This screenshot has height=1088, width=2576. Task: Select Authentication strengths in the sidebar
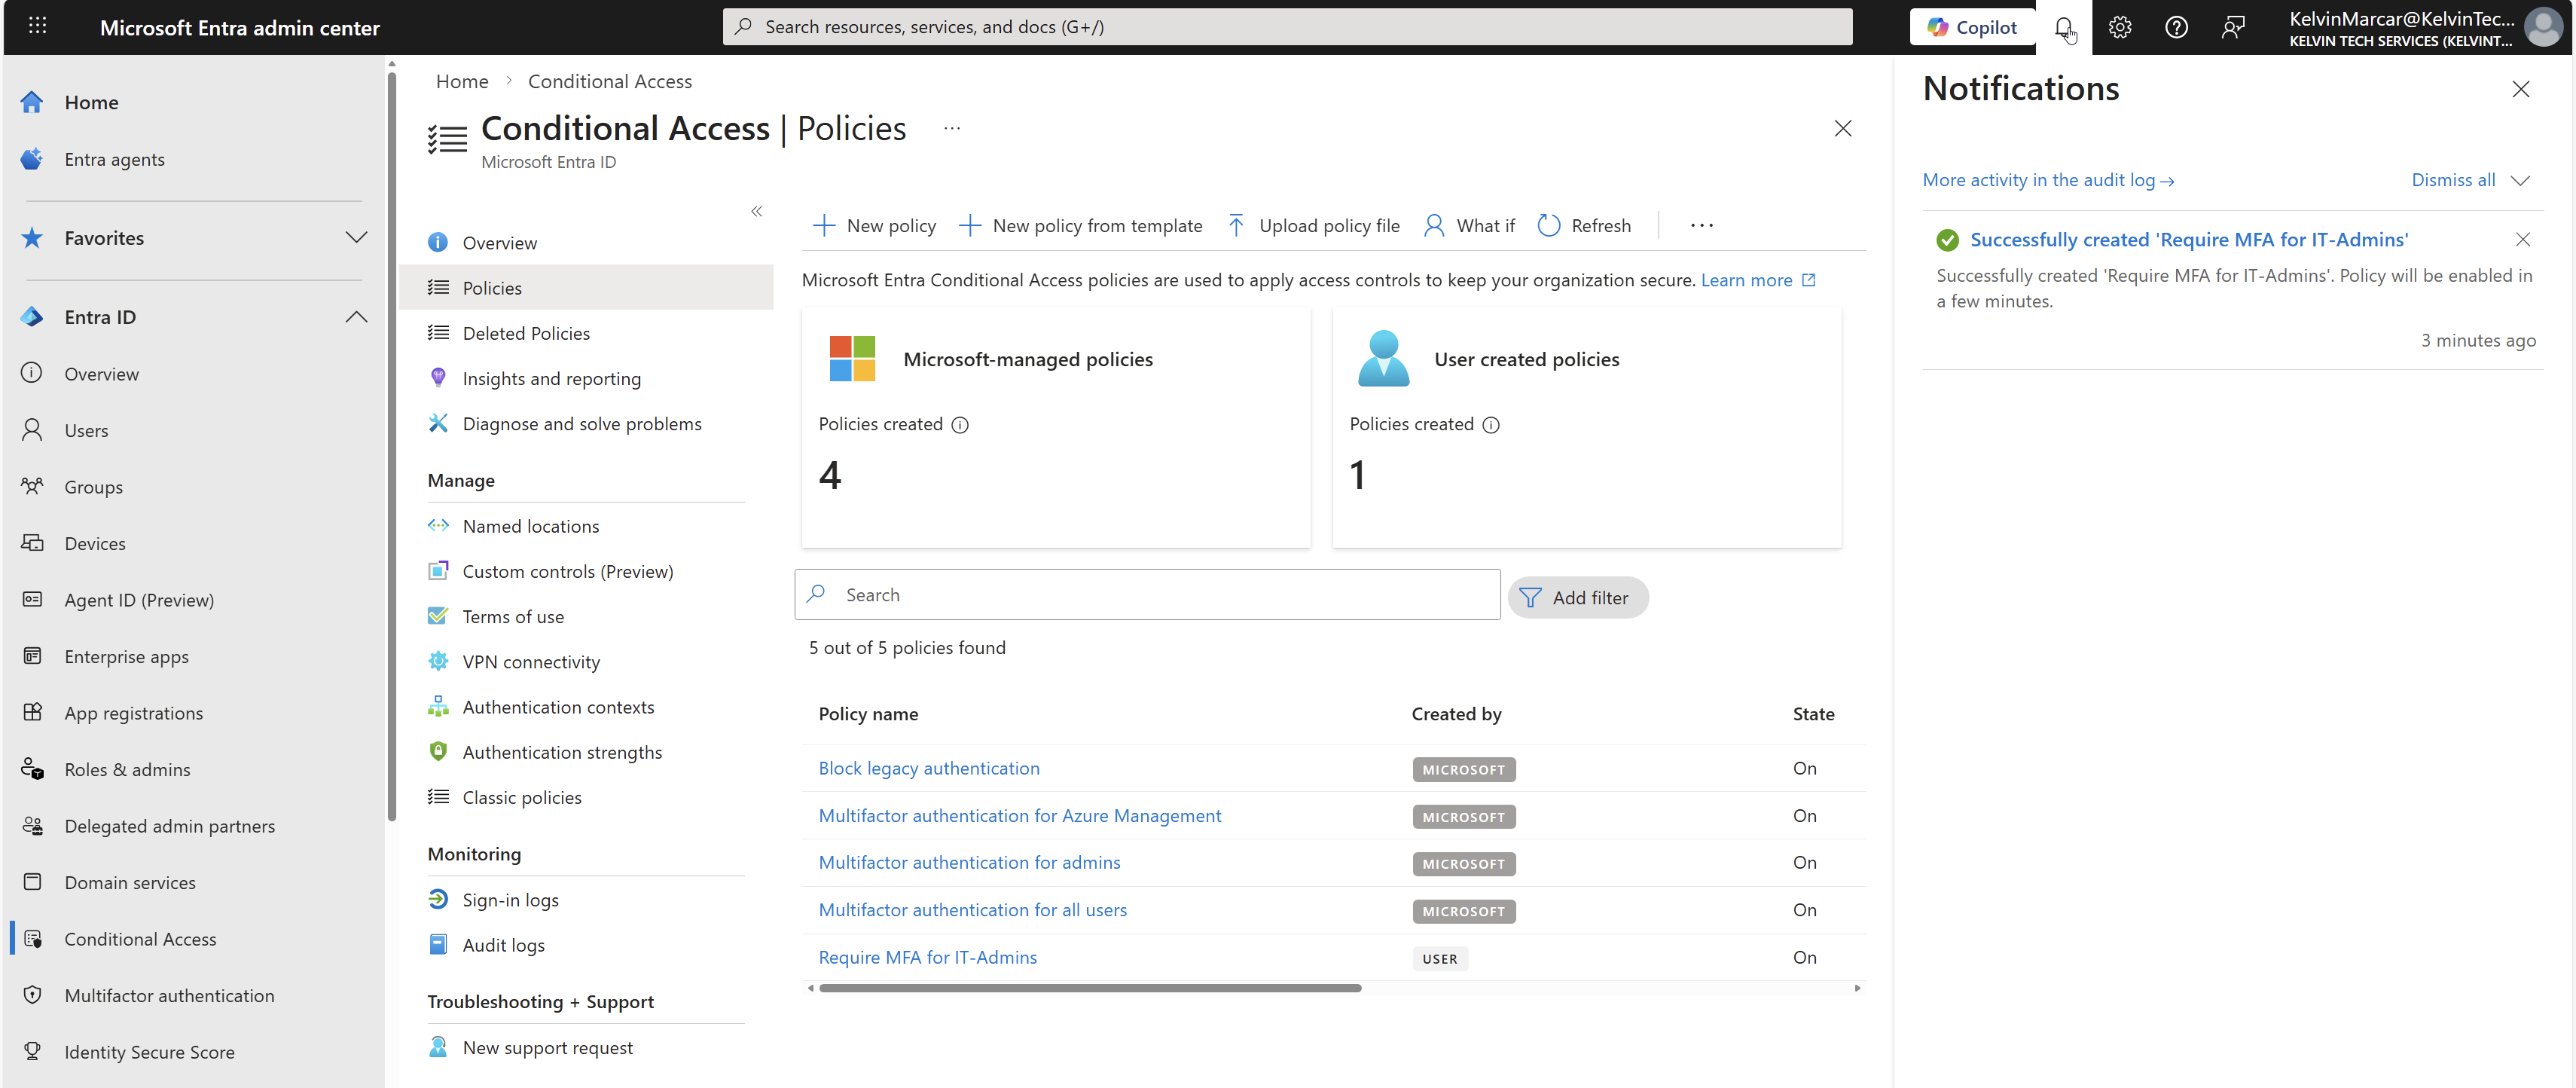pos(562,751)
